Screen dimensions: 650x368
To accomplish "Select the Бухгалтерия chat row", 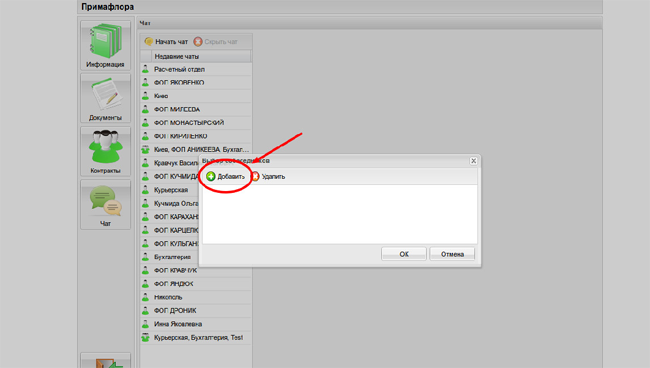I will [x=170, y=257].
